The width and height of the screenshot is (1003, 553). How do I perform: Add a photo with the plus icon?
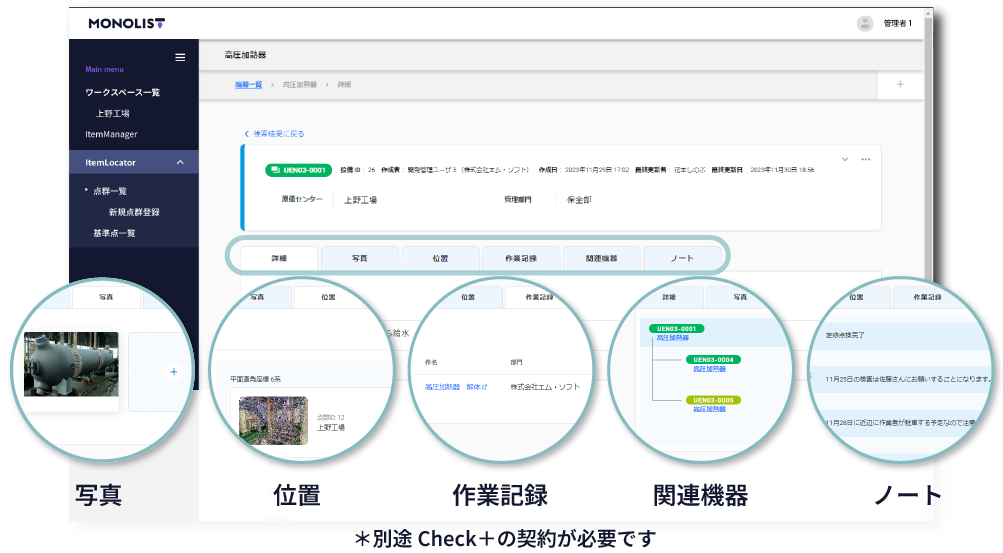coord(173,371)
